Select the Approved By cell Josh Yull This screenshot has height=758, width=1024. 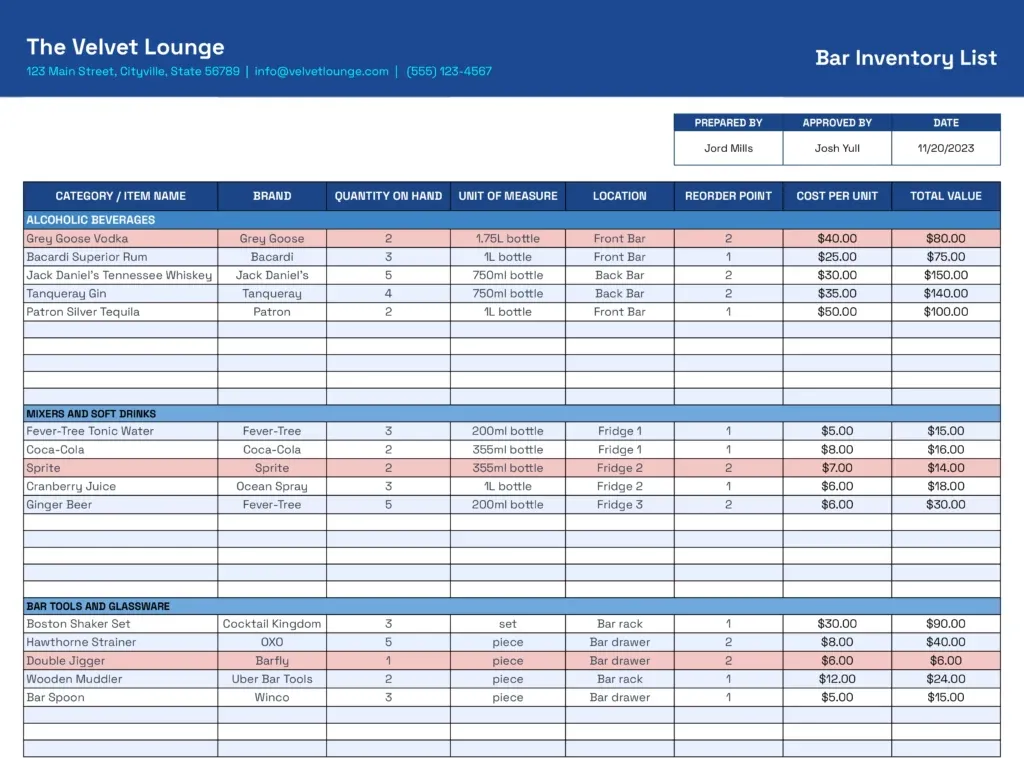(837, 148)
